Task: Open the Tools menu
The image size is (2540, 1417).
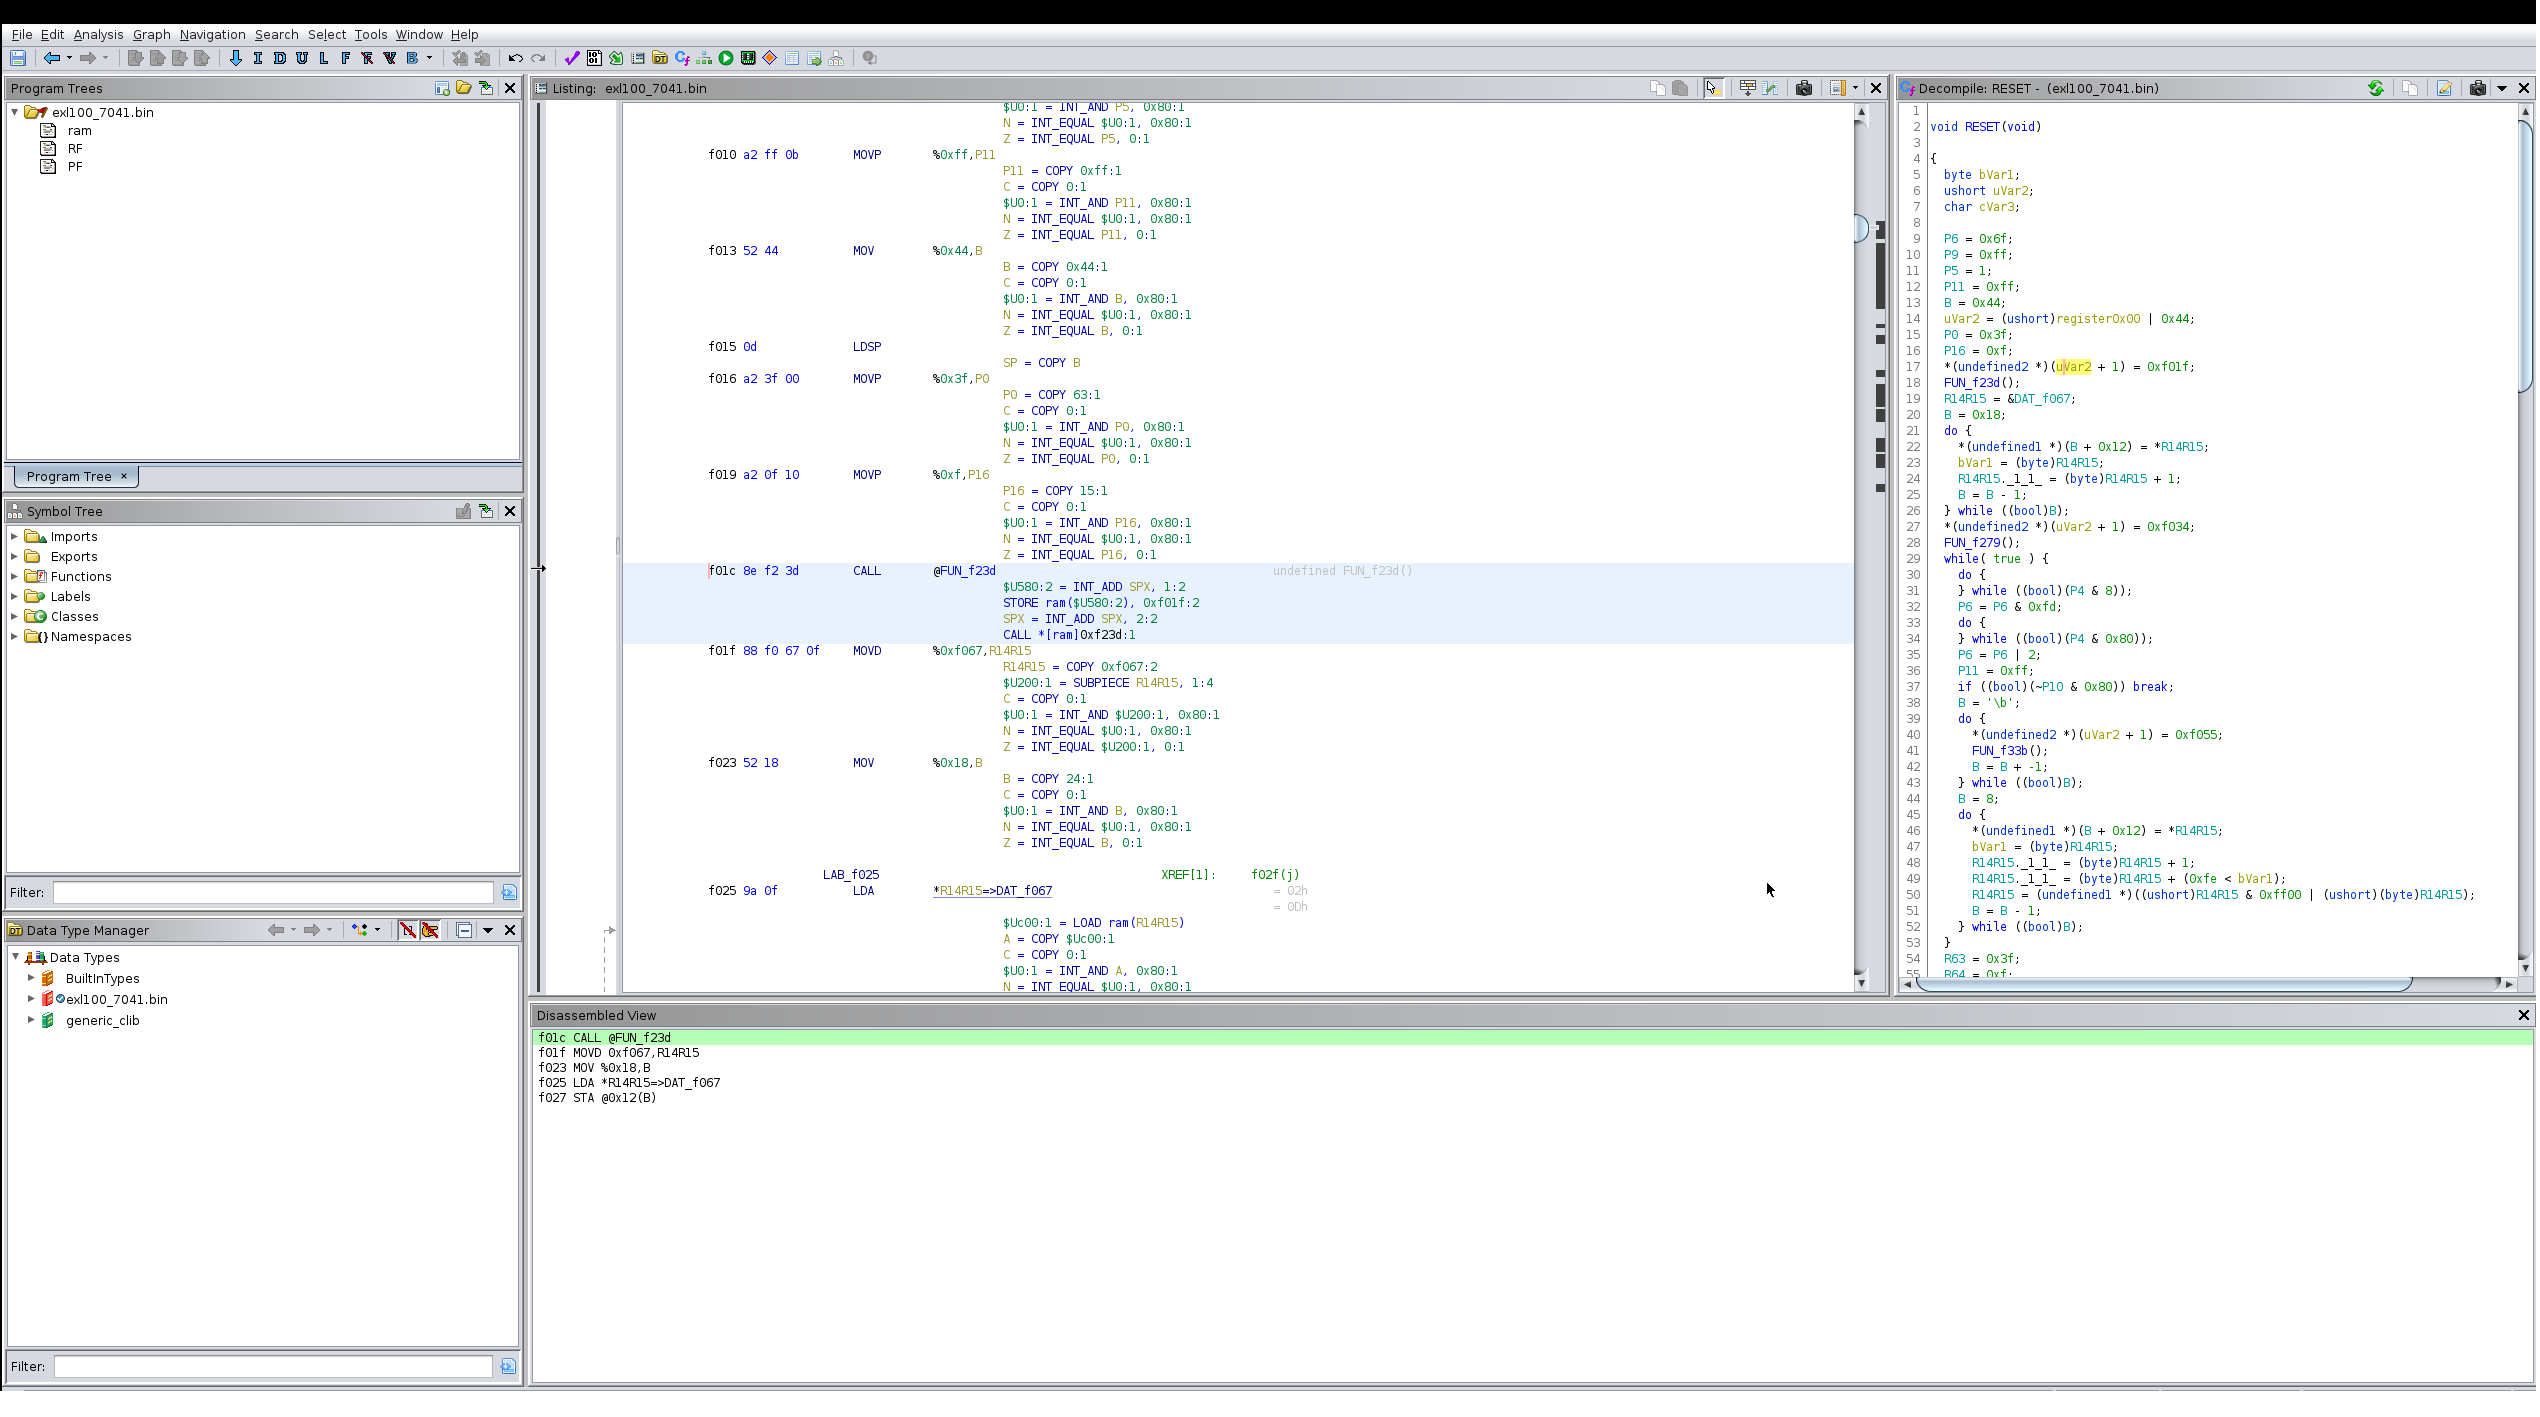Action: pos(370,34)
